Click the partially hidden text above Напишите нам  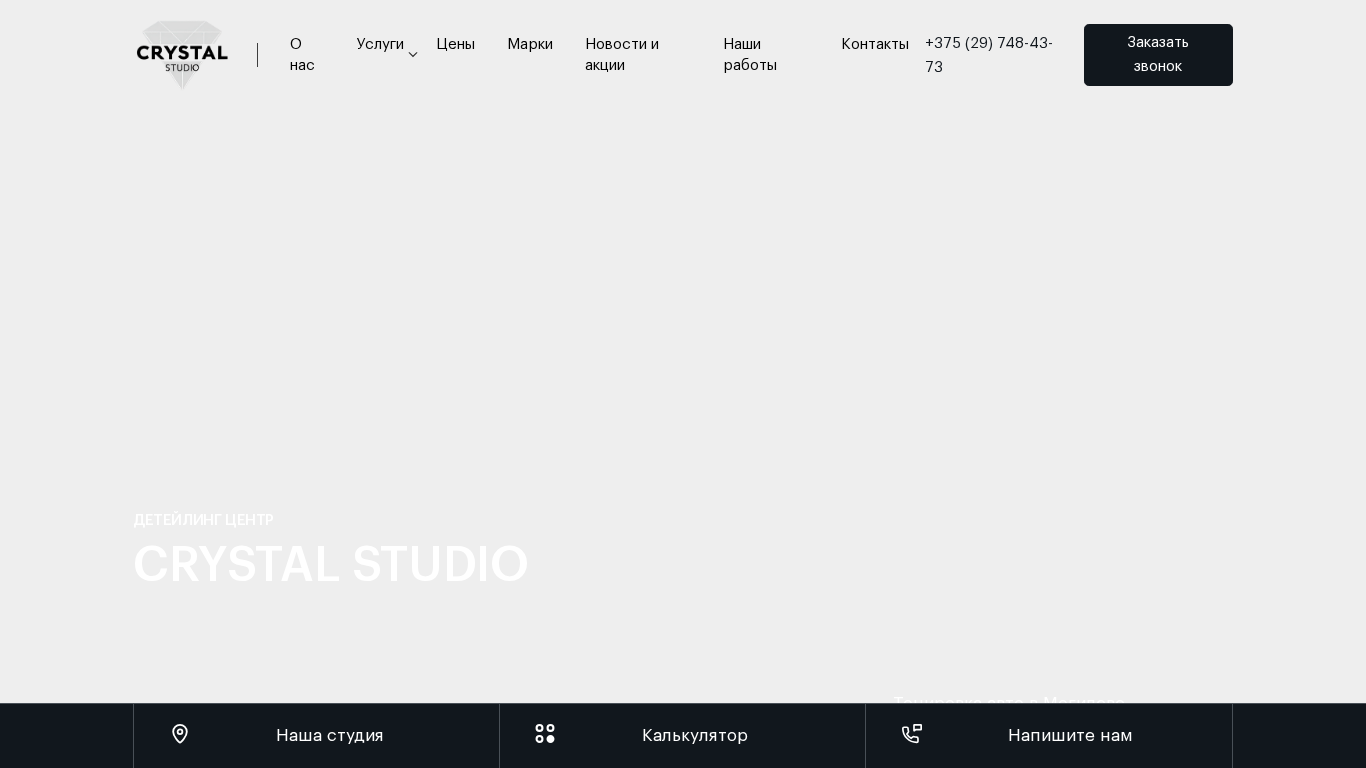[1008, 699]
